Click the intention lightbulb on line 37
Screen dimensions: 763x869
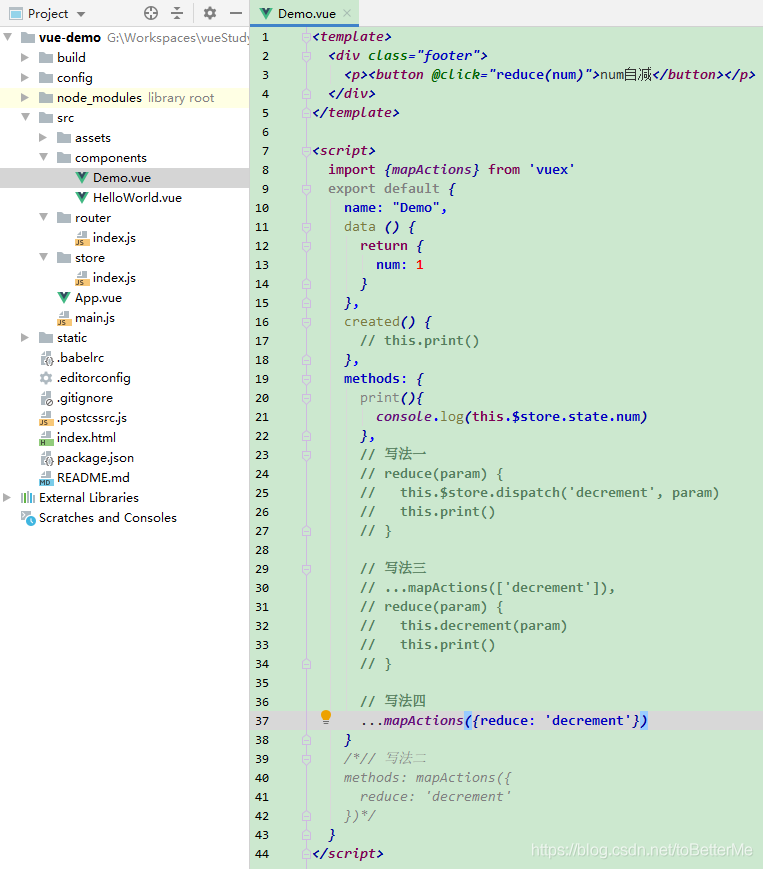point(326,717)
